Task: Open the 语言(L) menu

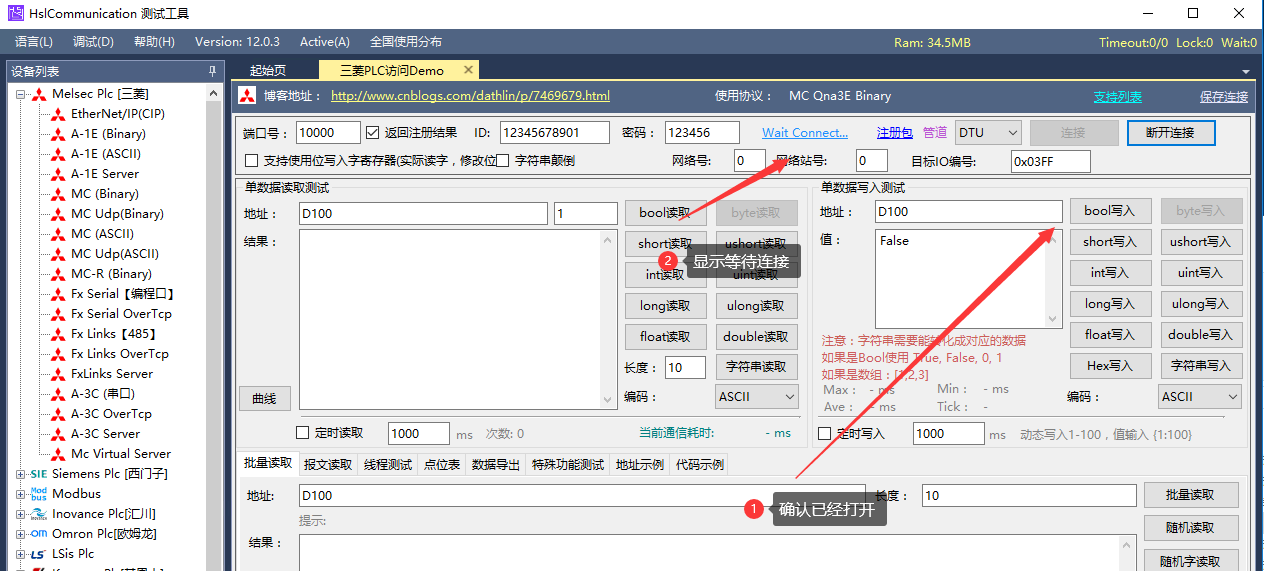Action: point(34,42)
